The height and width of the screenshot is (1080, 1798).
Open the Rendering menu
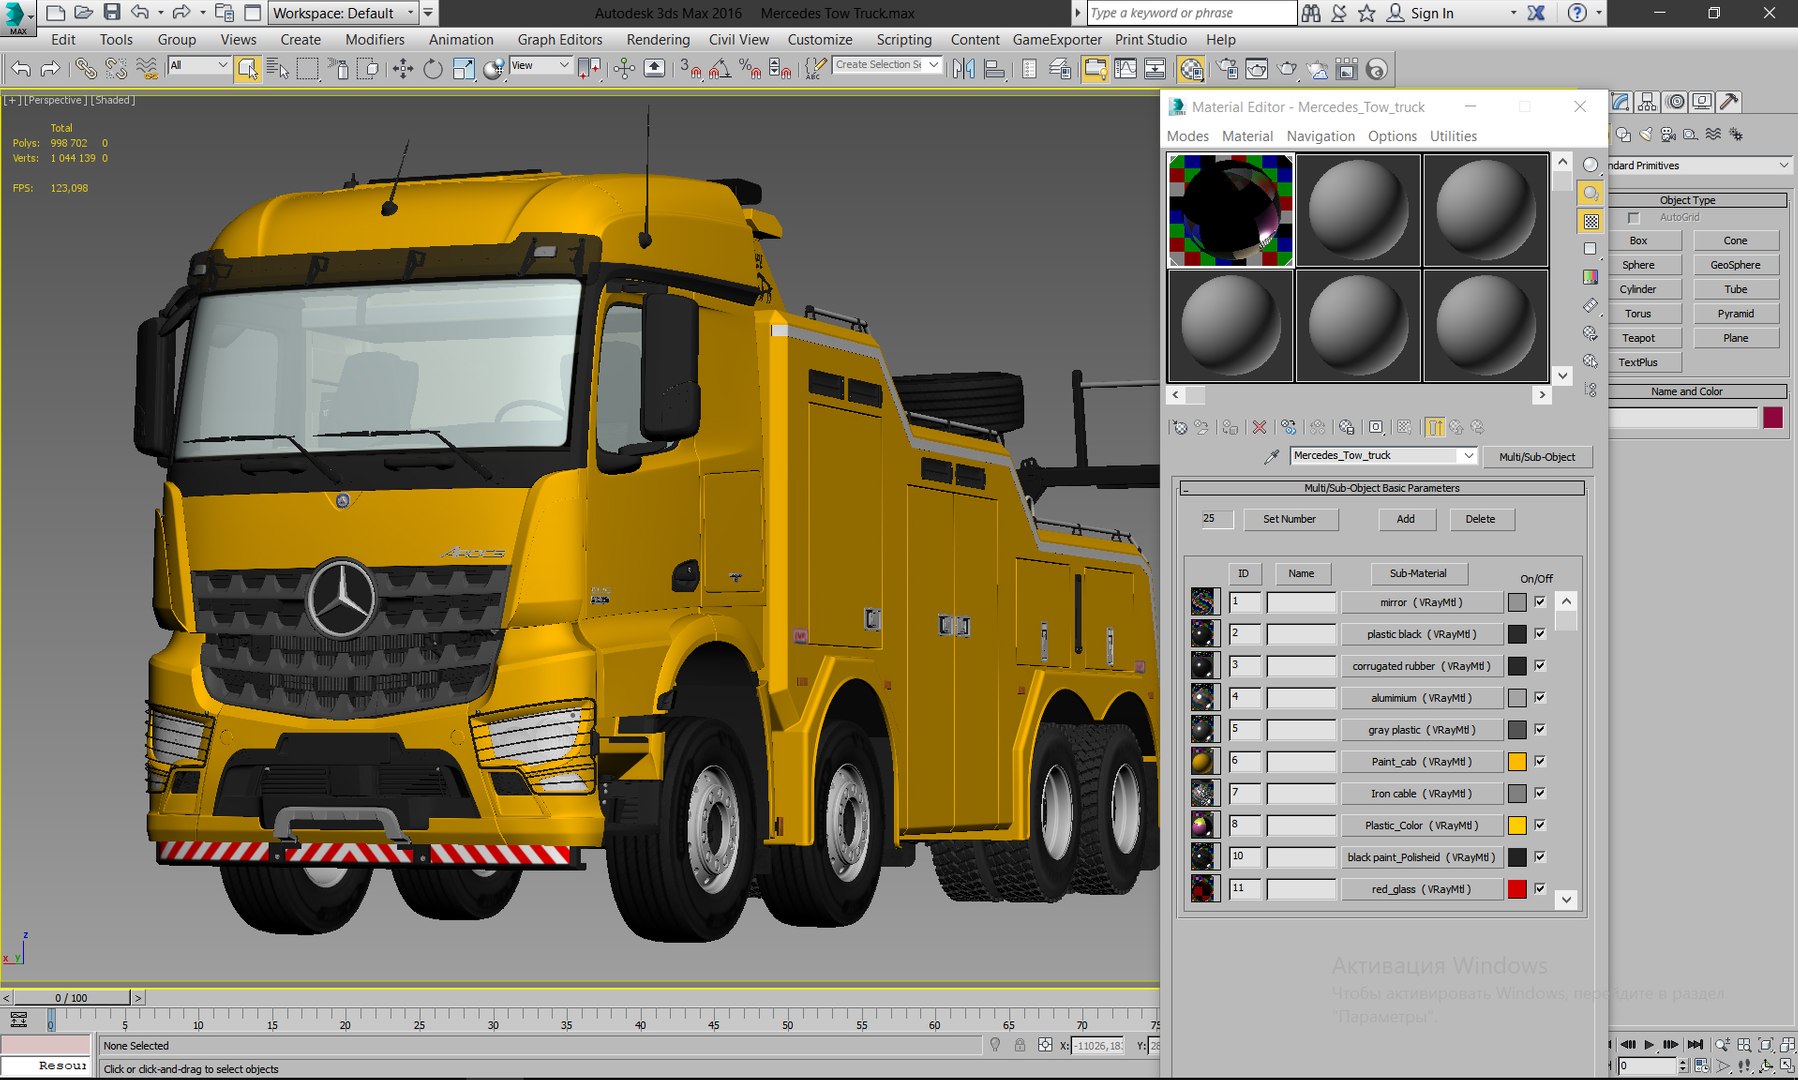point(658,39)
